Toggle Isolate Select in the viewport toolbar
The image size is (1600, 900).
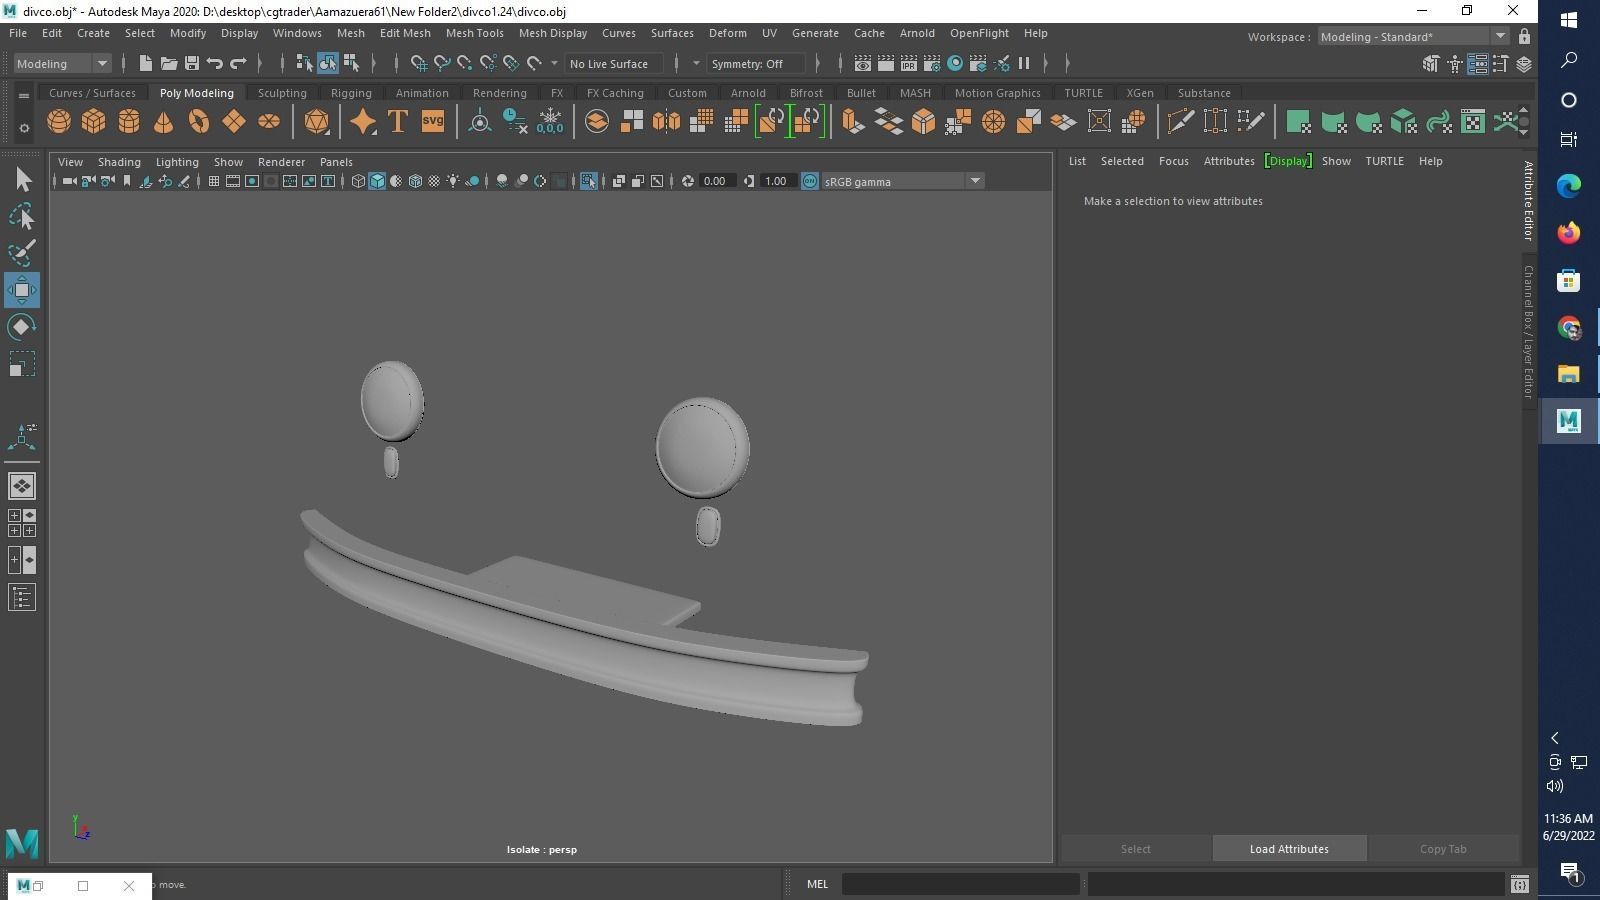(x=588, y=181)
